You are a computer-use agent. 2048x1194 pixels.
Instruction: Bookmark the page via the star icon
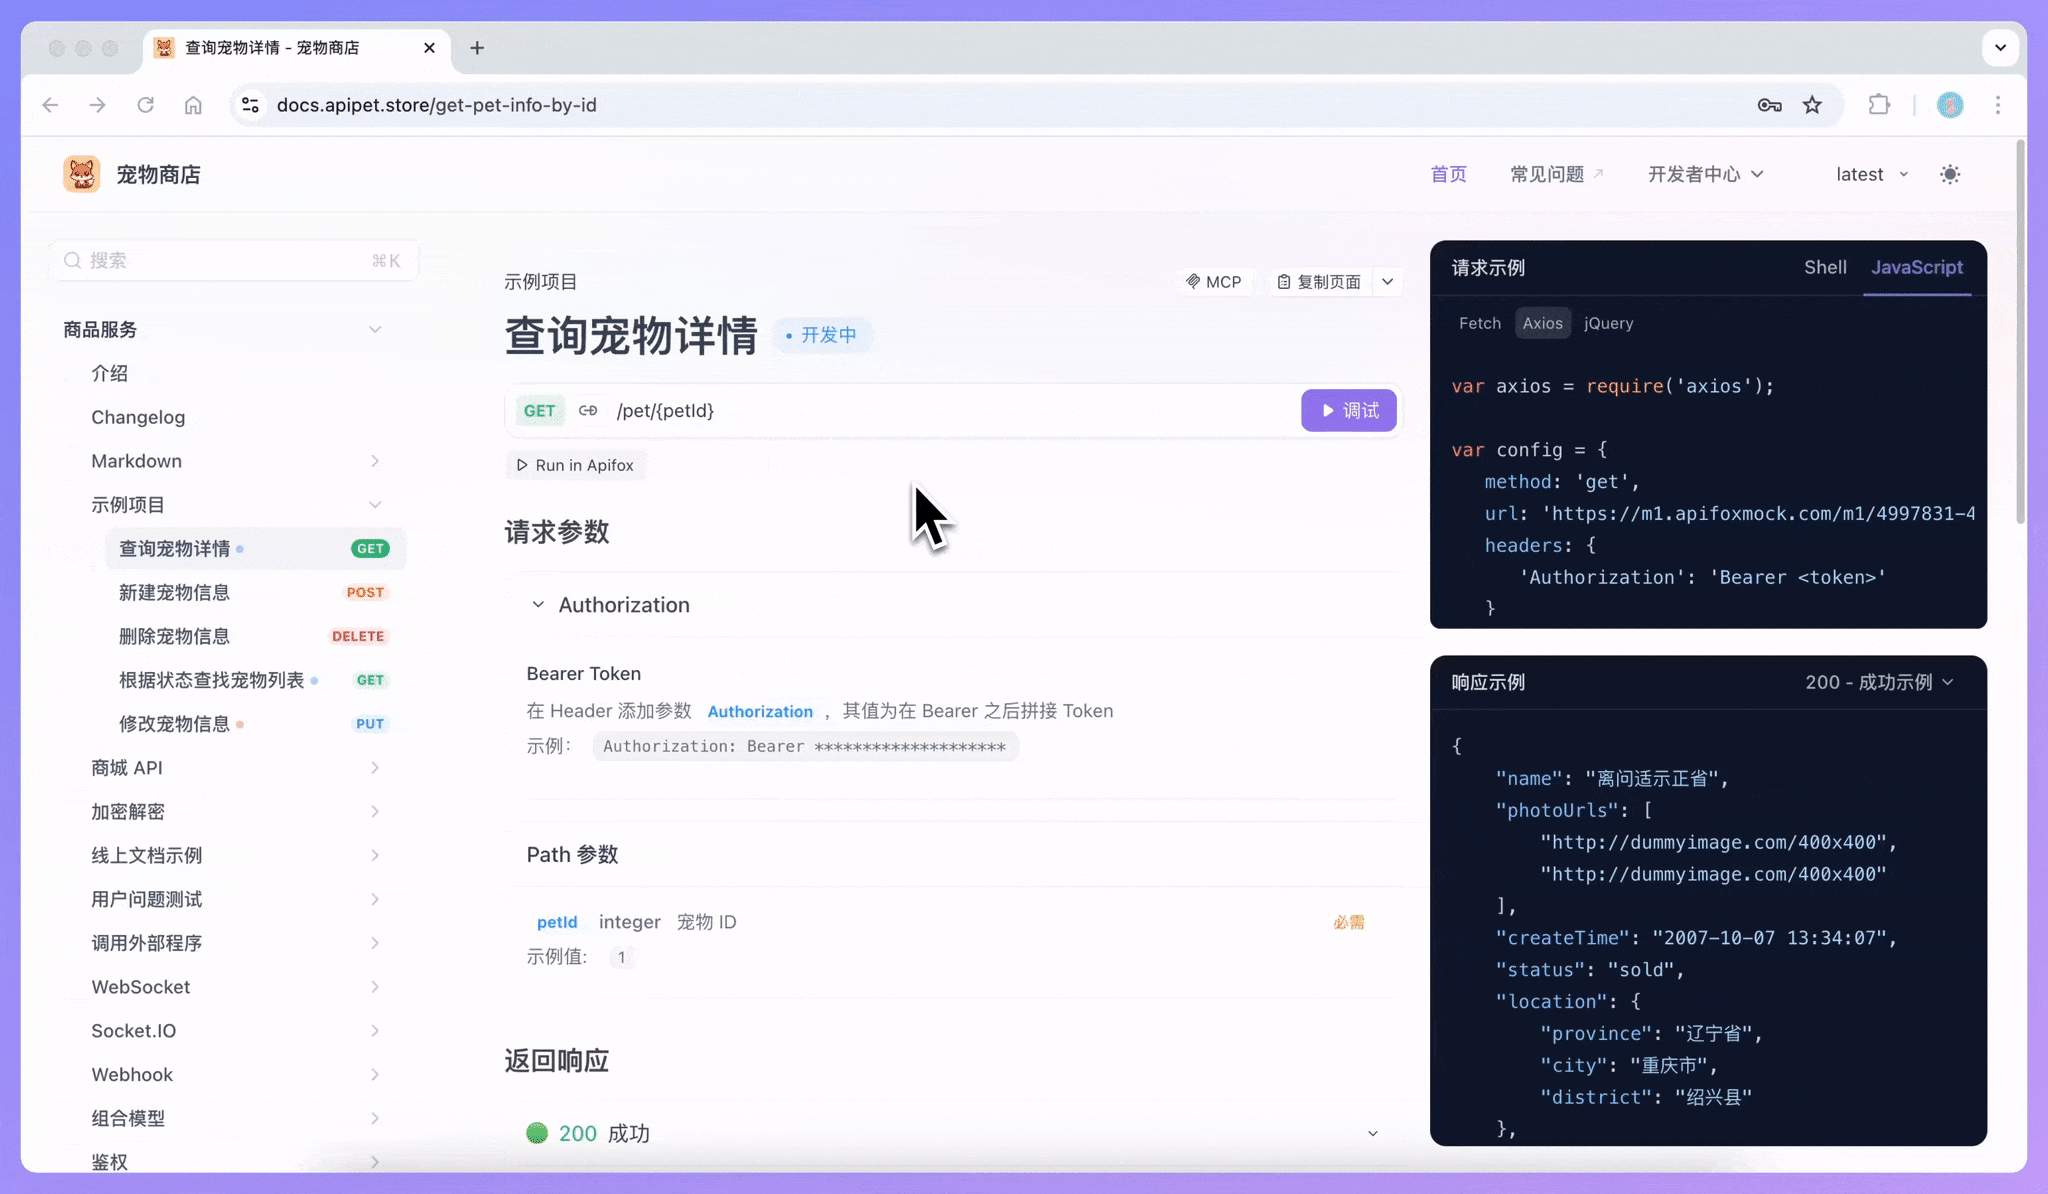[x=1811, y=104]
